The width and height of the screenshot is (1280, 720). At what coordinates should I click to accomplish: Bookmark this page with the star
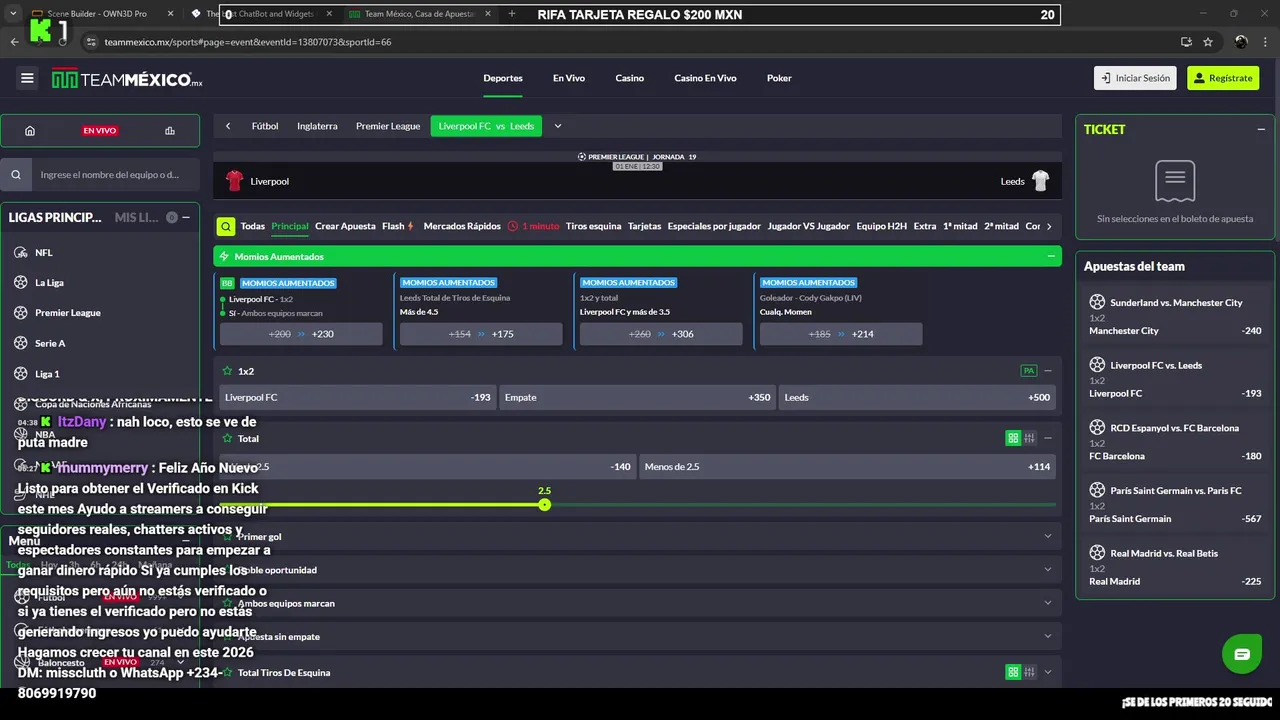(x=1208, y=42)
